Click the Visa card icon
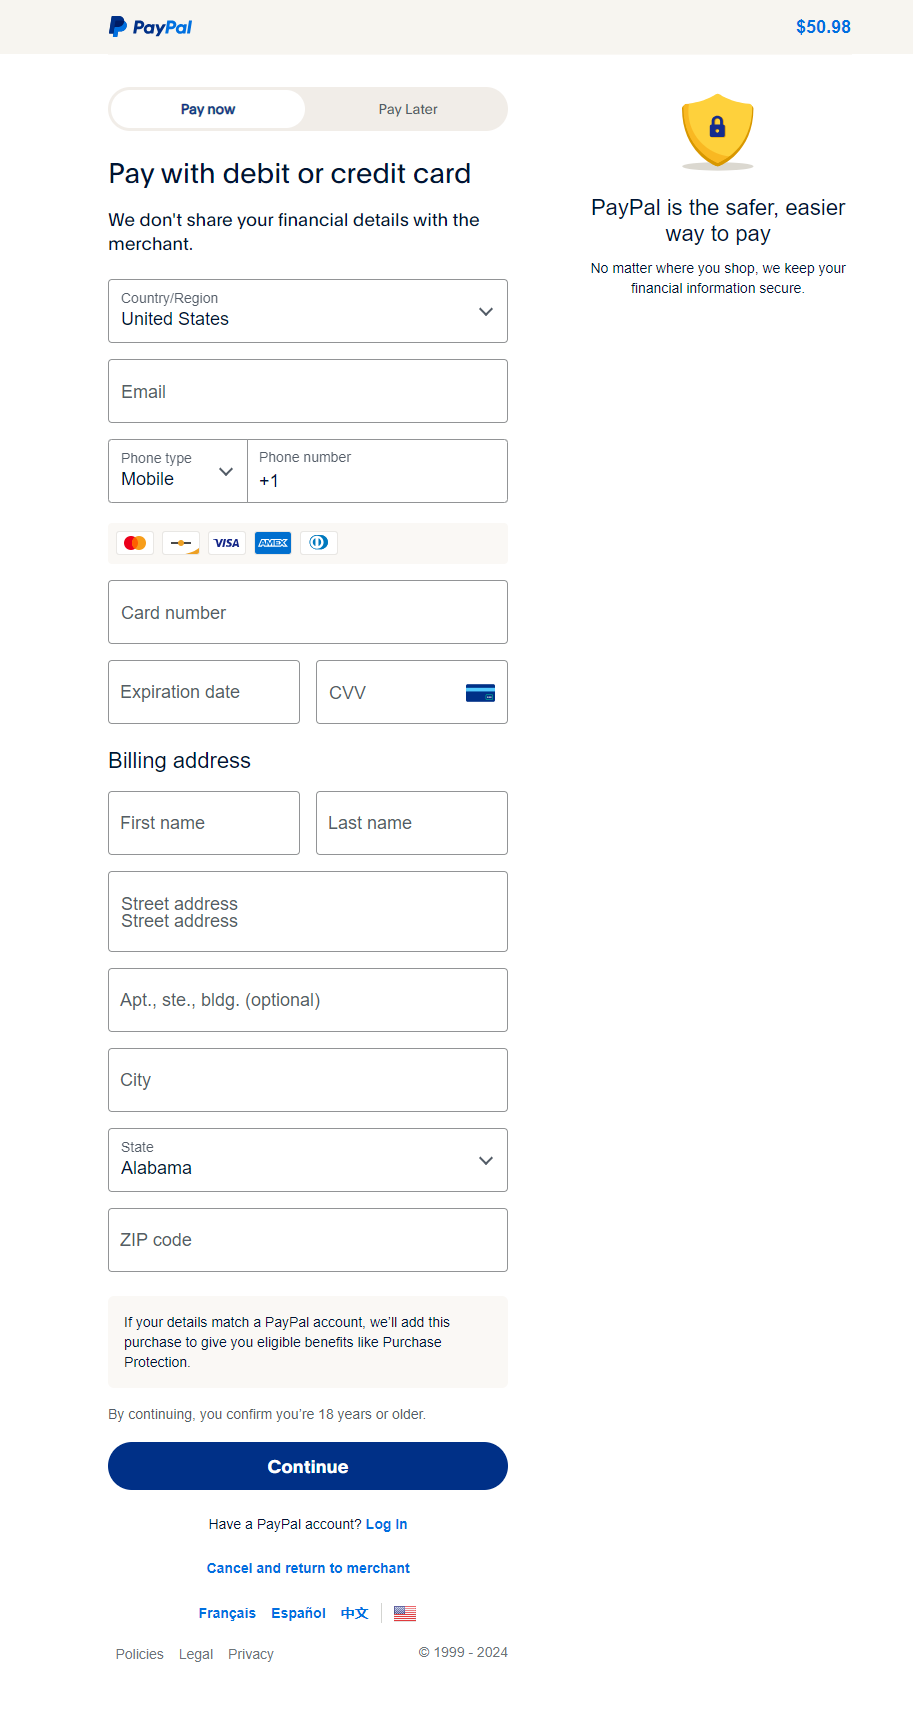The width and height of the screenshot is (913, 1709). coord(227,543)
